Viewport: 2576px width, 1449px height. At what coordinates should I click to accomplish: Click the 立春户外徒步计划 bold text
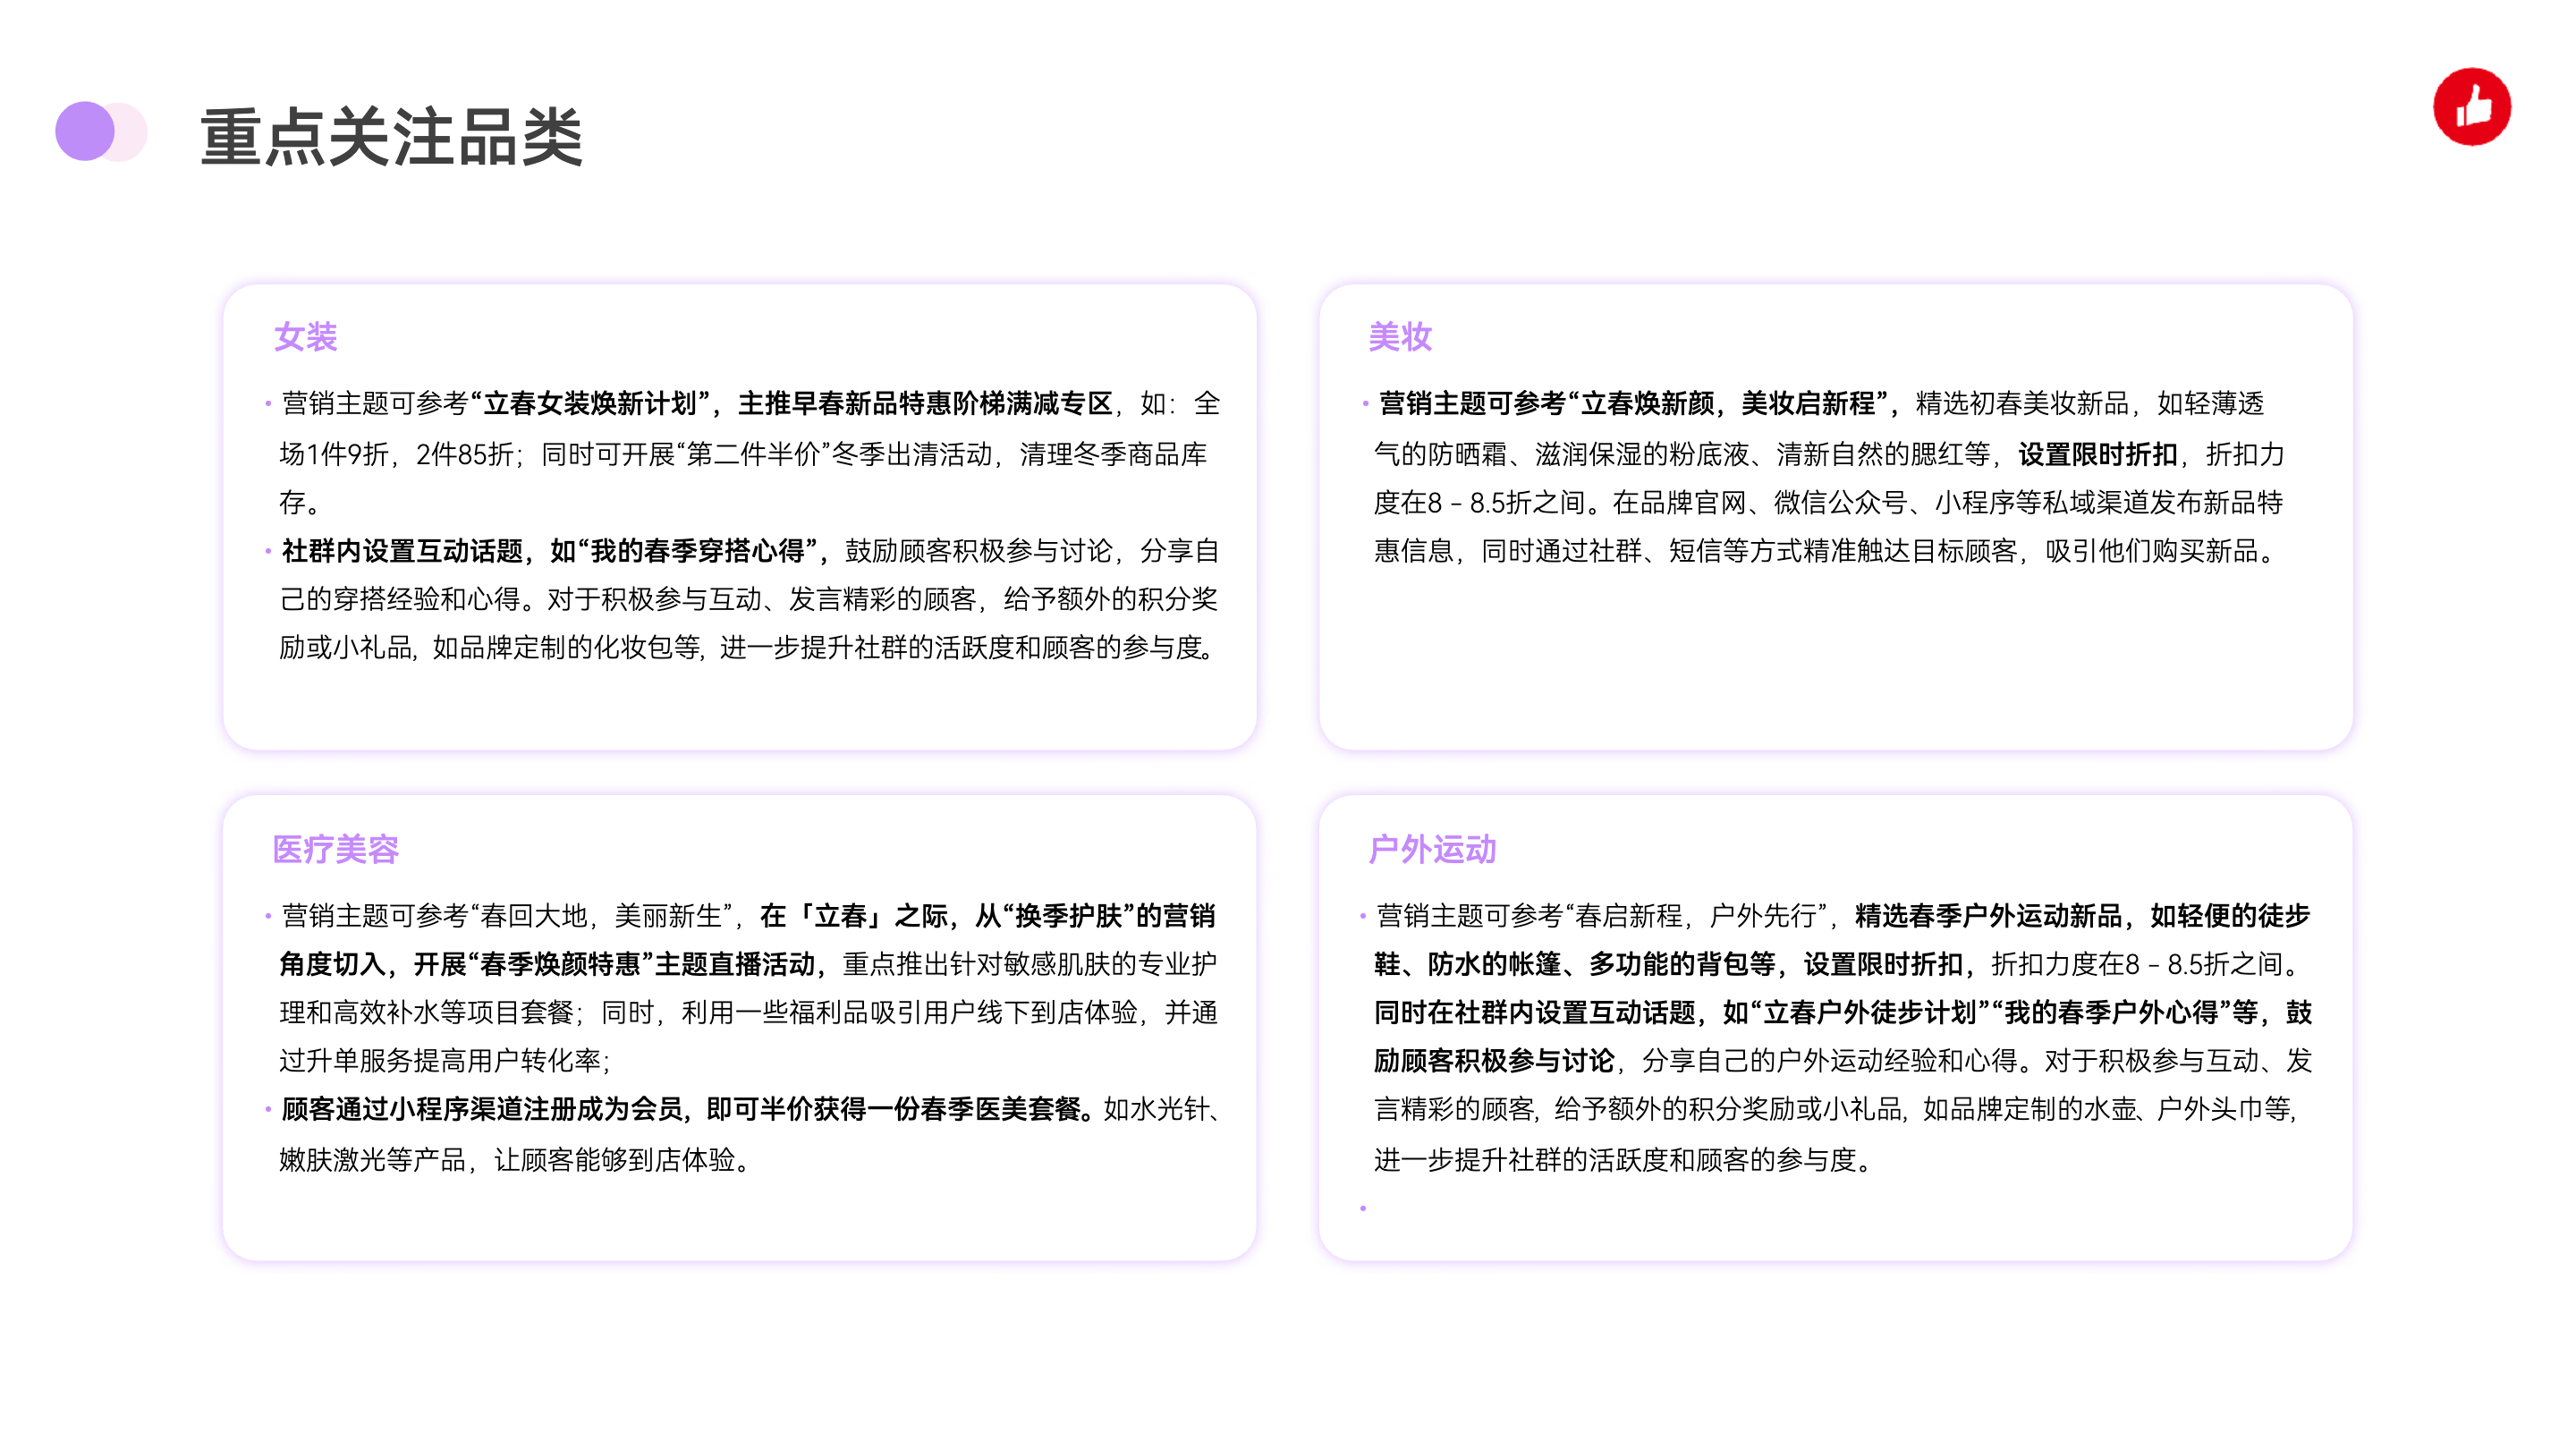click(1870, 1012)
